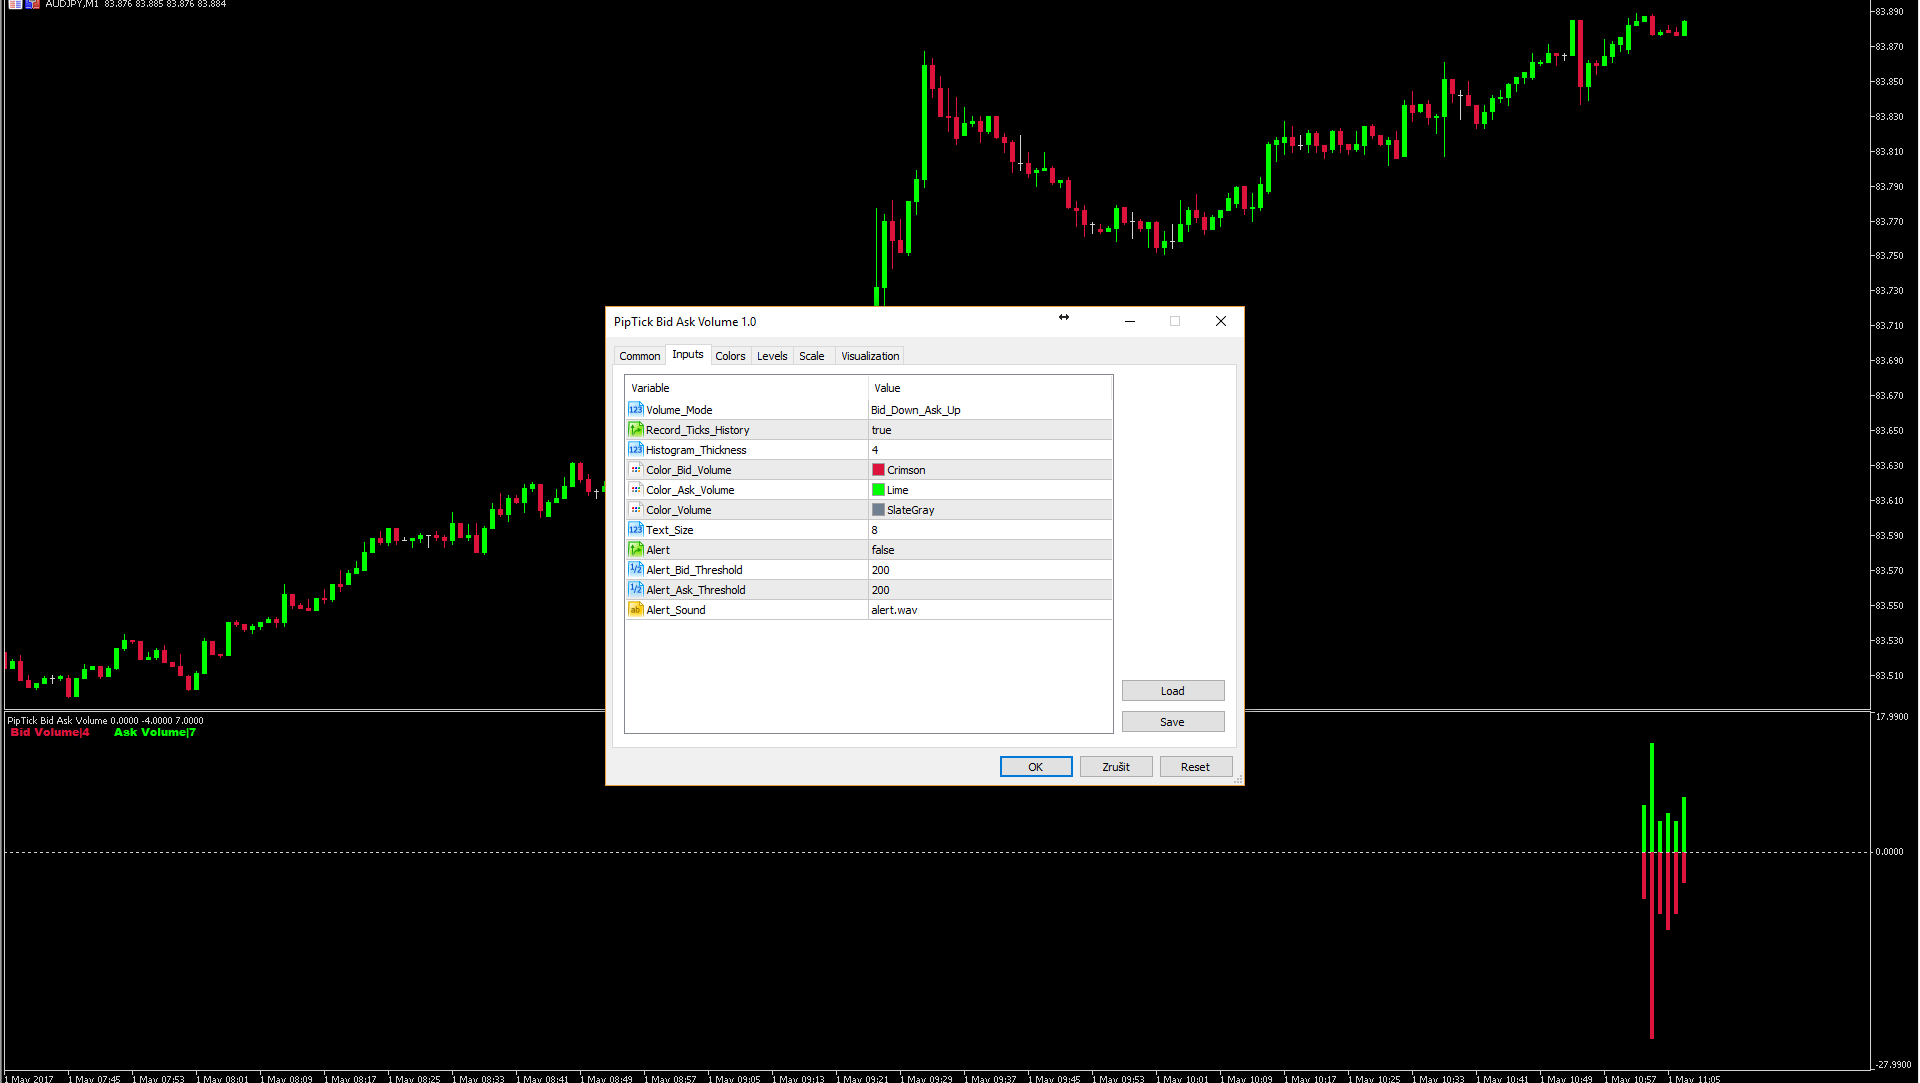
Task: Select the Bid_Down_Ask_Up value cell
Action: tap(990, 410)
